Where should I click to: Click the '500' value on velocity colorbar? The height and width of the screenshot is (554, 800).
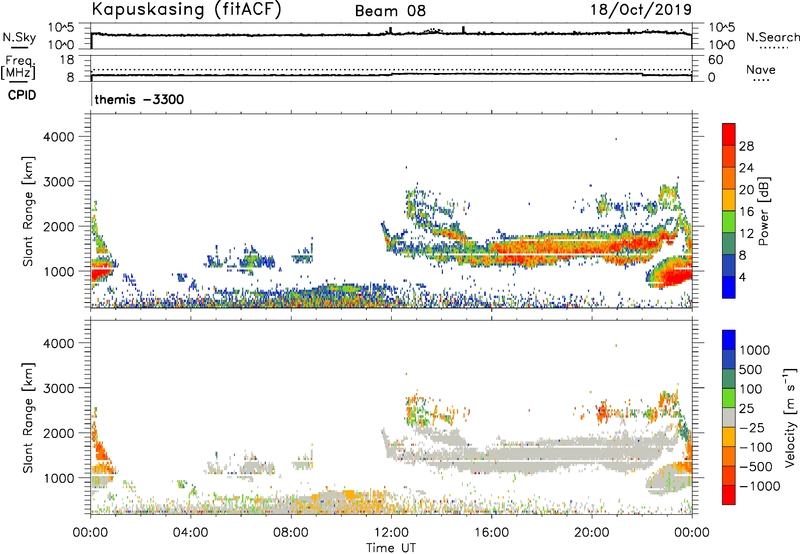pyautogui.click(x=751, y=369)
